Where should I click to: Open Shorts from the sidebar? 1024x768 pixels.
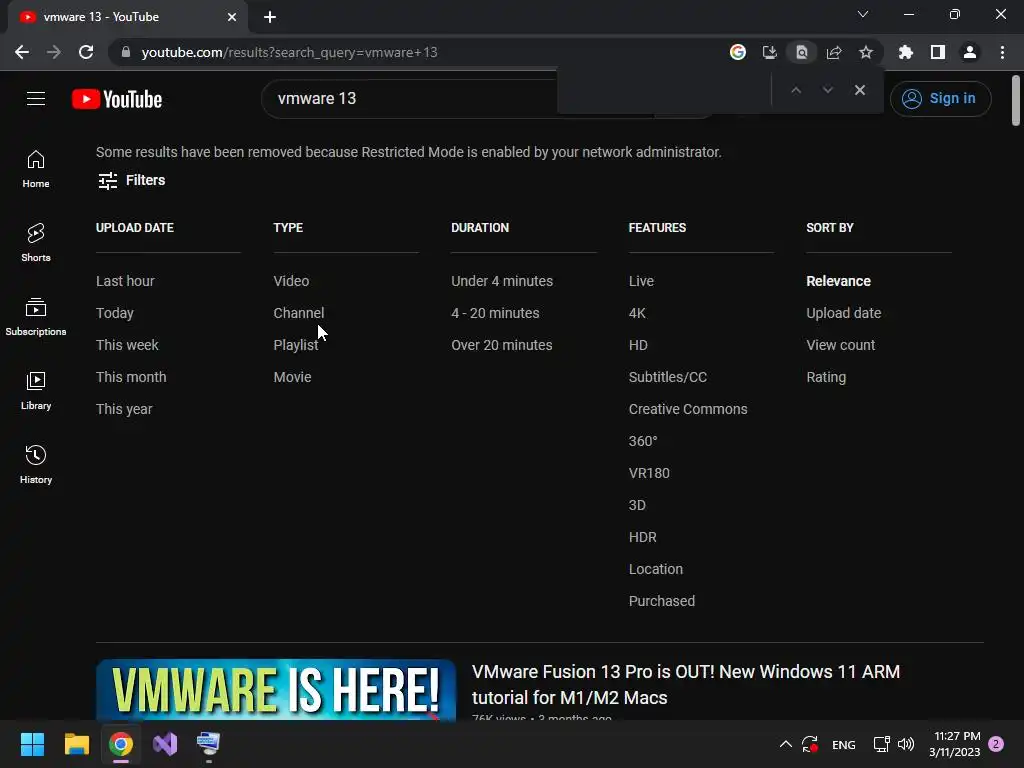click(x=36, y=242)
